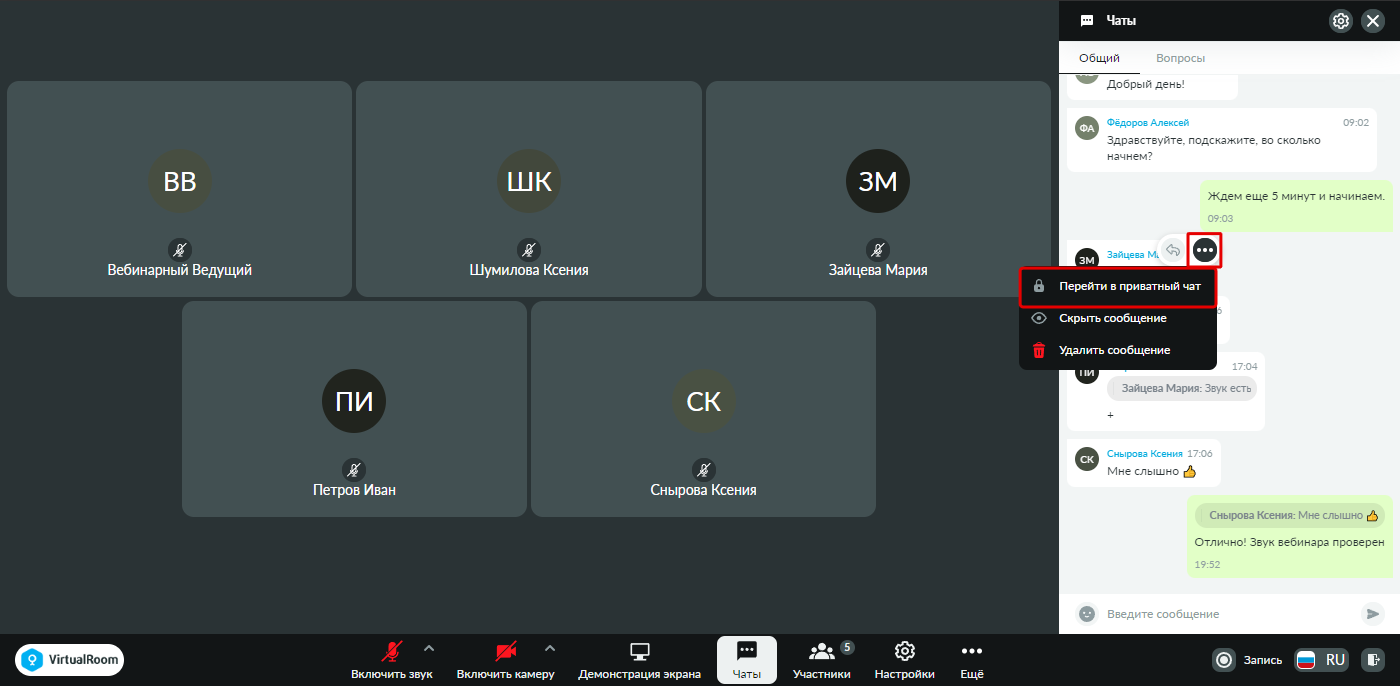Choose Удалить сообщение in the menu

[1118, 350]
